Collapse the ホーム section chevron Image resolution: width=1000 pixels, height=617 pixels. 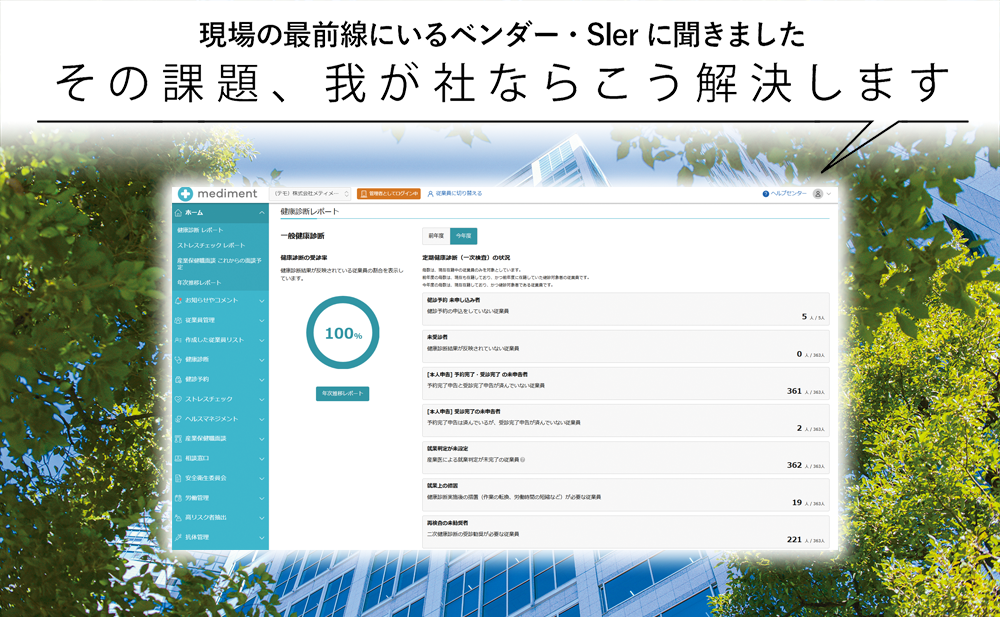(x=261, y=212)
